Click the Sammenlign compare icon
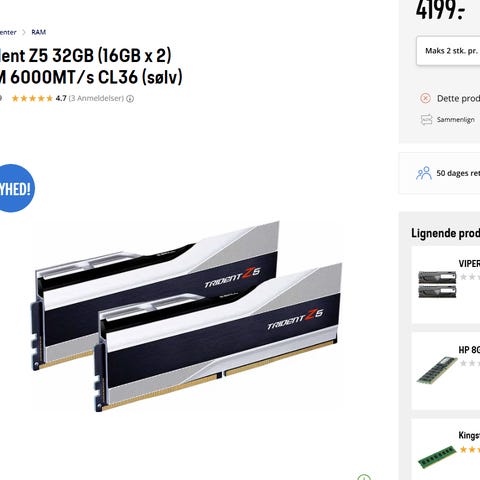The width and height of the screenshot is (480, 480). click(x=426, y=119)
